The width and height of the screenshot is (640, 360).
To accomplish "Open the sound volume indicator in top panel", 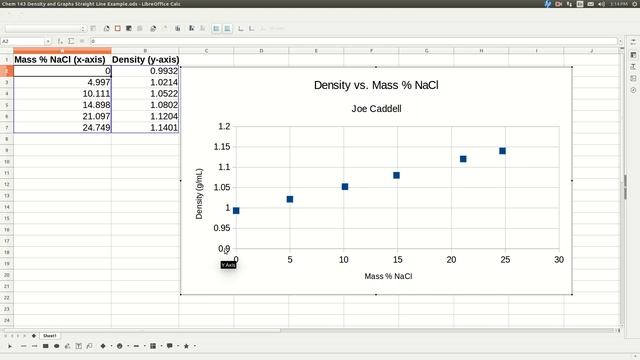I will point(601,4).
